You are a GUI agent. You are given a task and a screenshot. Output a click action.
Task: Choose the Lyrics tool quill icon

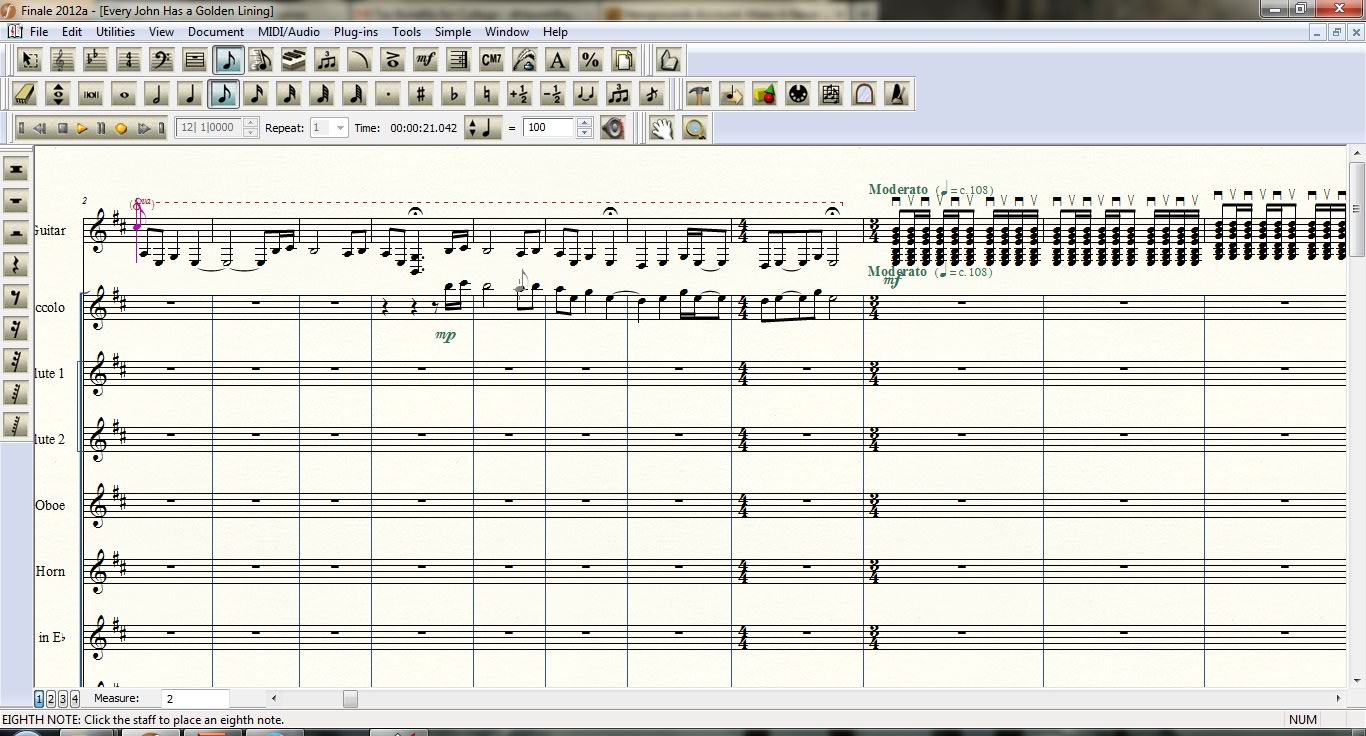(524, 60)
